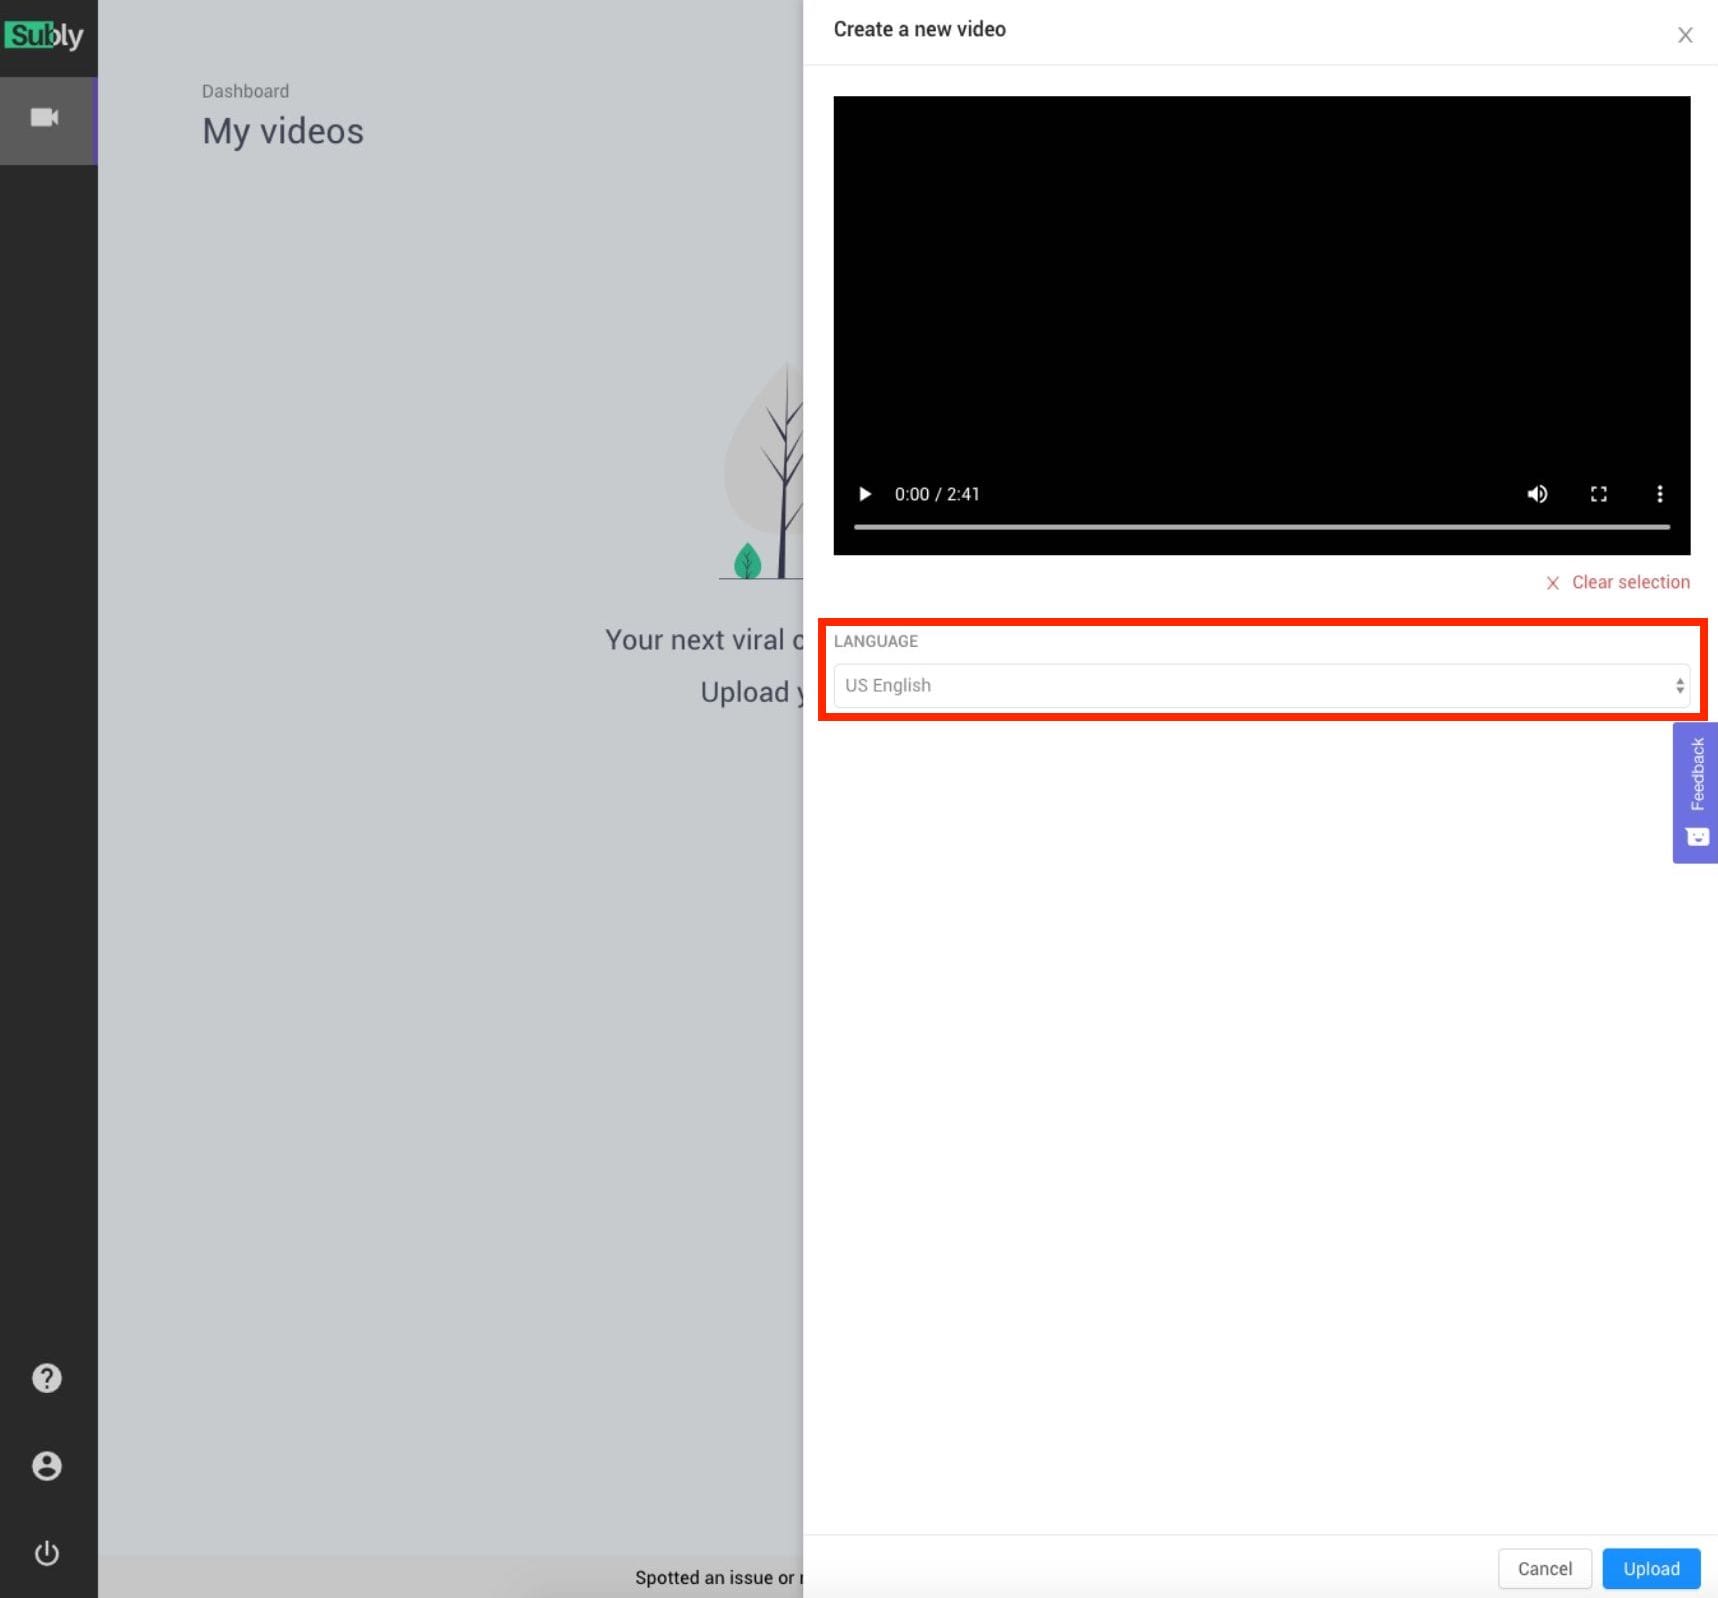The width and height of the screenshot is (1718, 1598).
Task: Open the Feedback side tab
Action: [1696, 792]
